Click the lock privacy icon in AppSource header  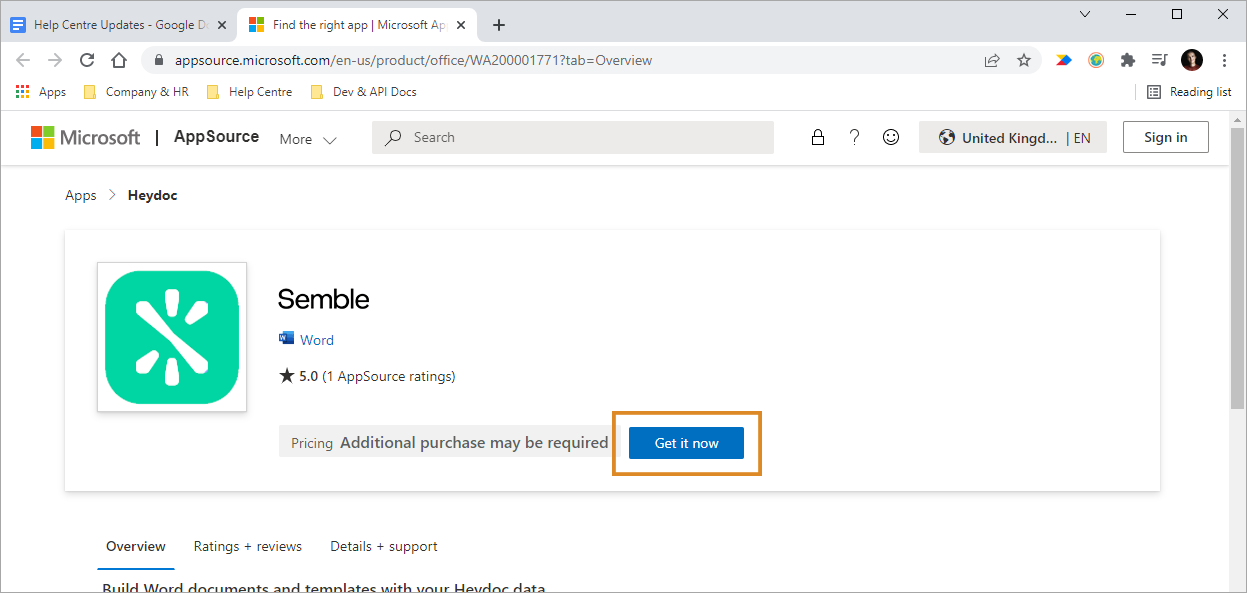click(818, 138)
